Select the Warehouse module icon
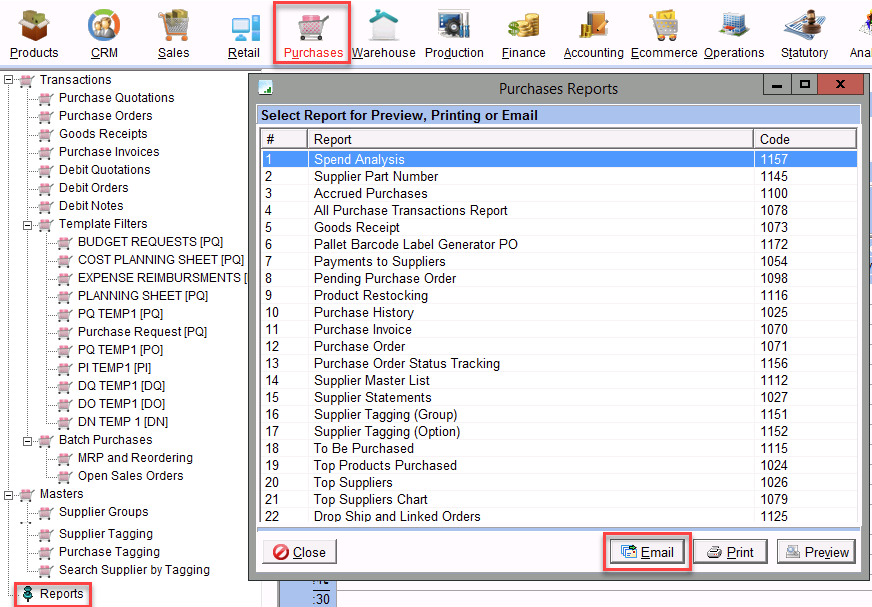This screenshot has width=872, height=607. [383, 32]
